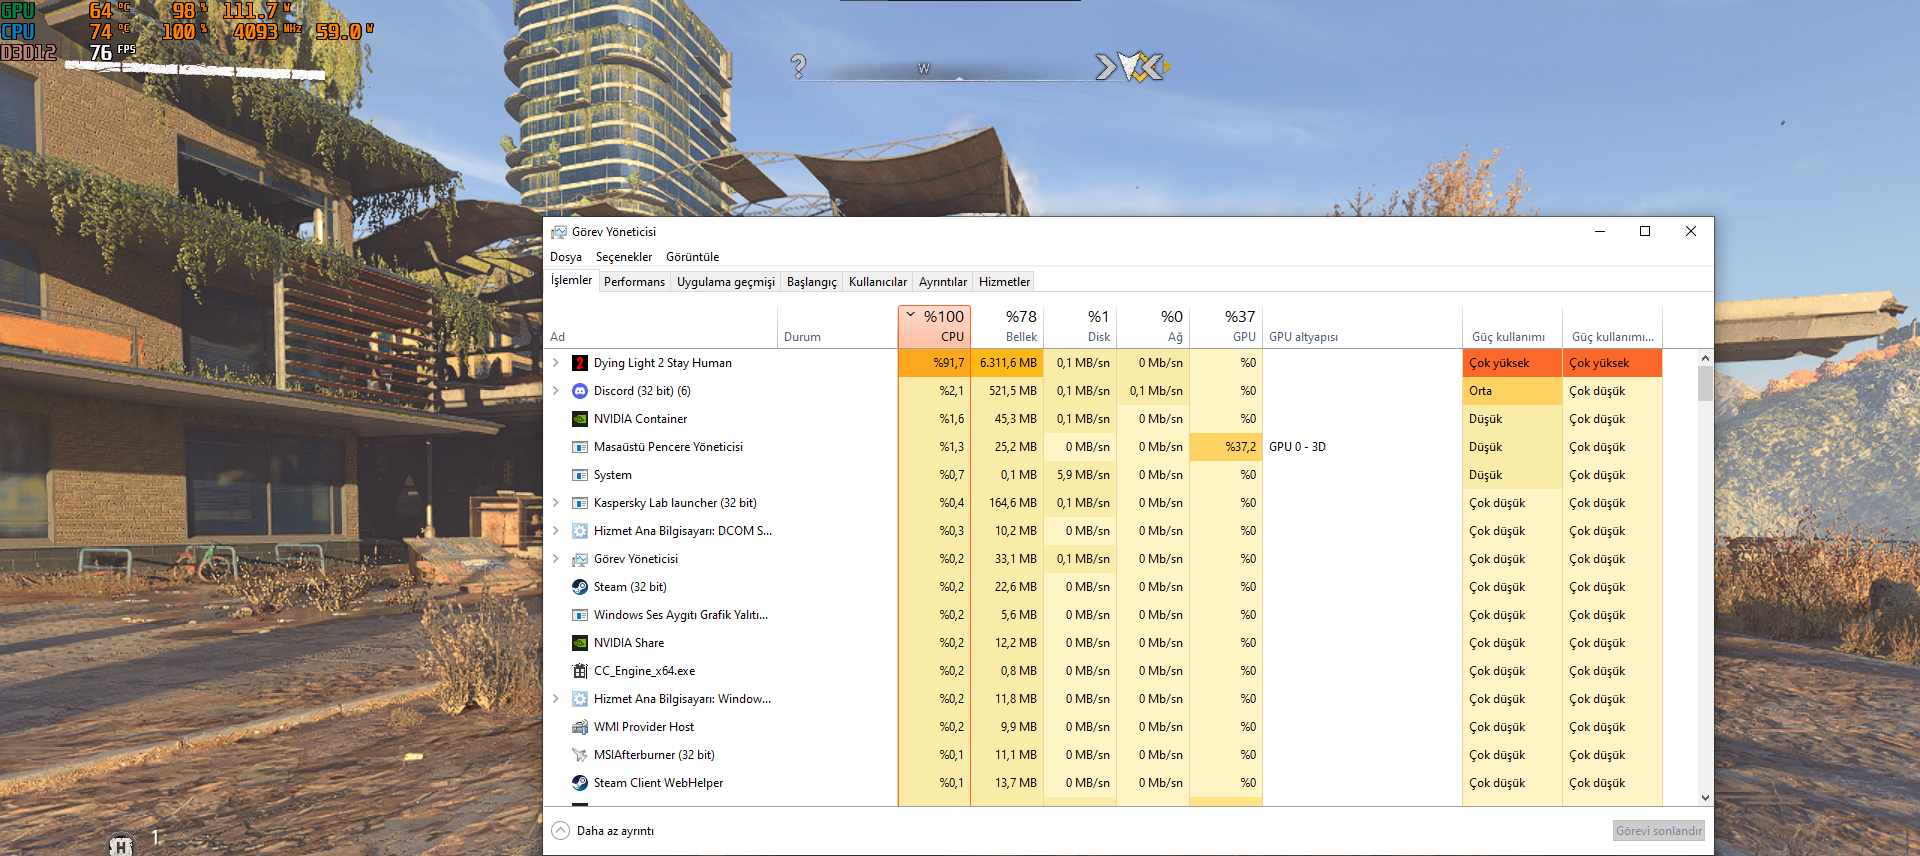Expand the Hizmet Ana Bilgisayarı DCOM group
This screenshot has width=1920, height=856.
click(x=556, y=531)
